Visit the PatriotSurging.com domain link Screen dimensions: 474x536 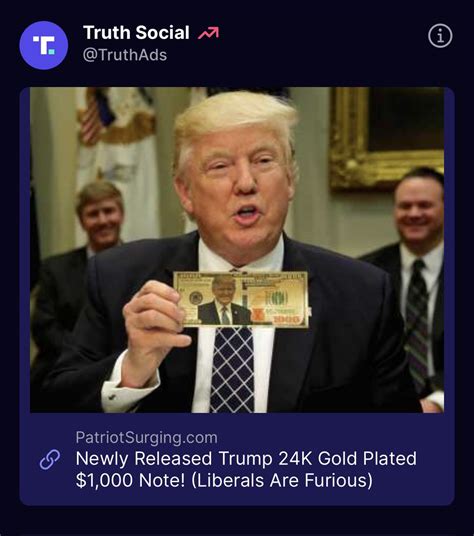(147, 438)
